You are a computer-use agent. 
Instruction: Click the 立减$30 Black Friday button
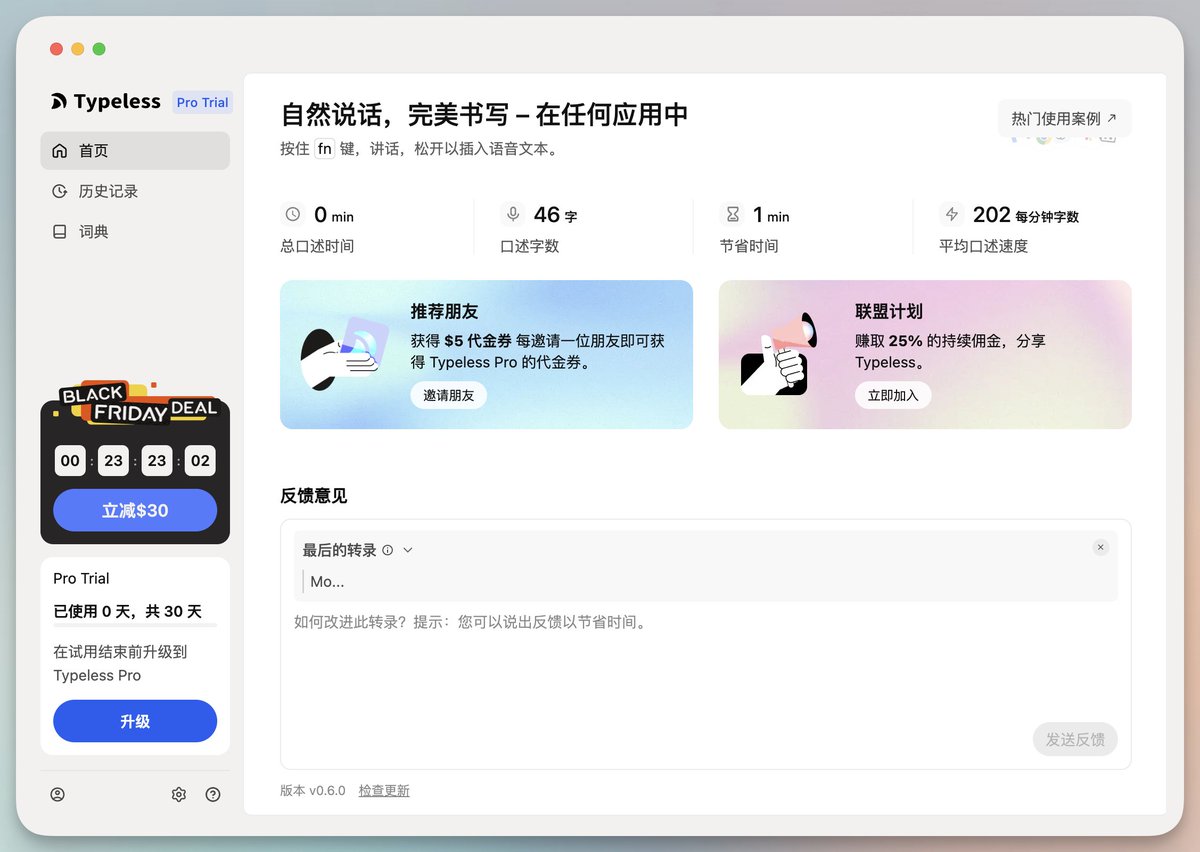135,510
